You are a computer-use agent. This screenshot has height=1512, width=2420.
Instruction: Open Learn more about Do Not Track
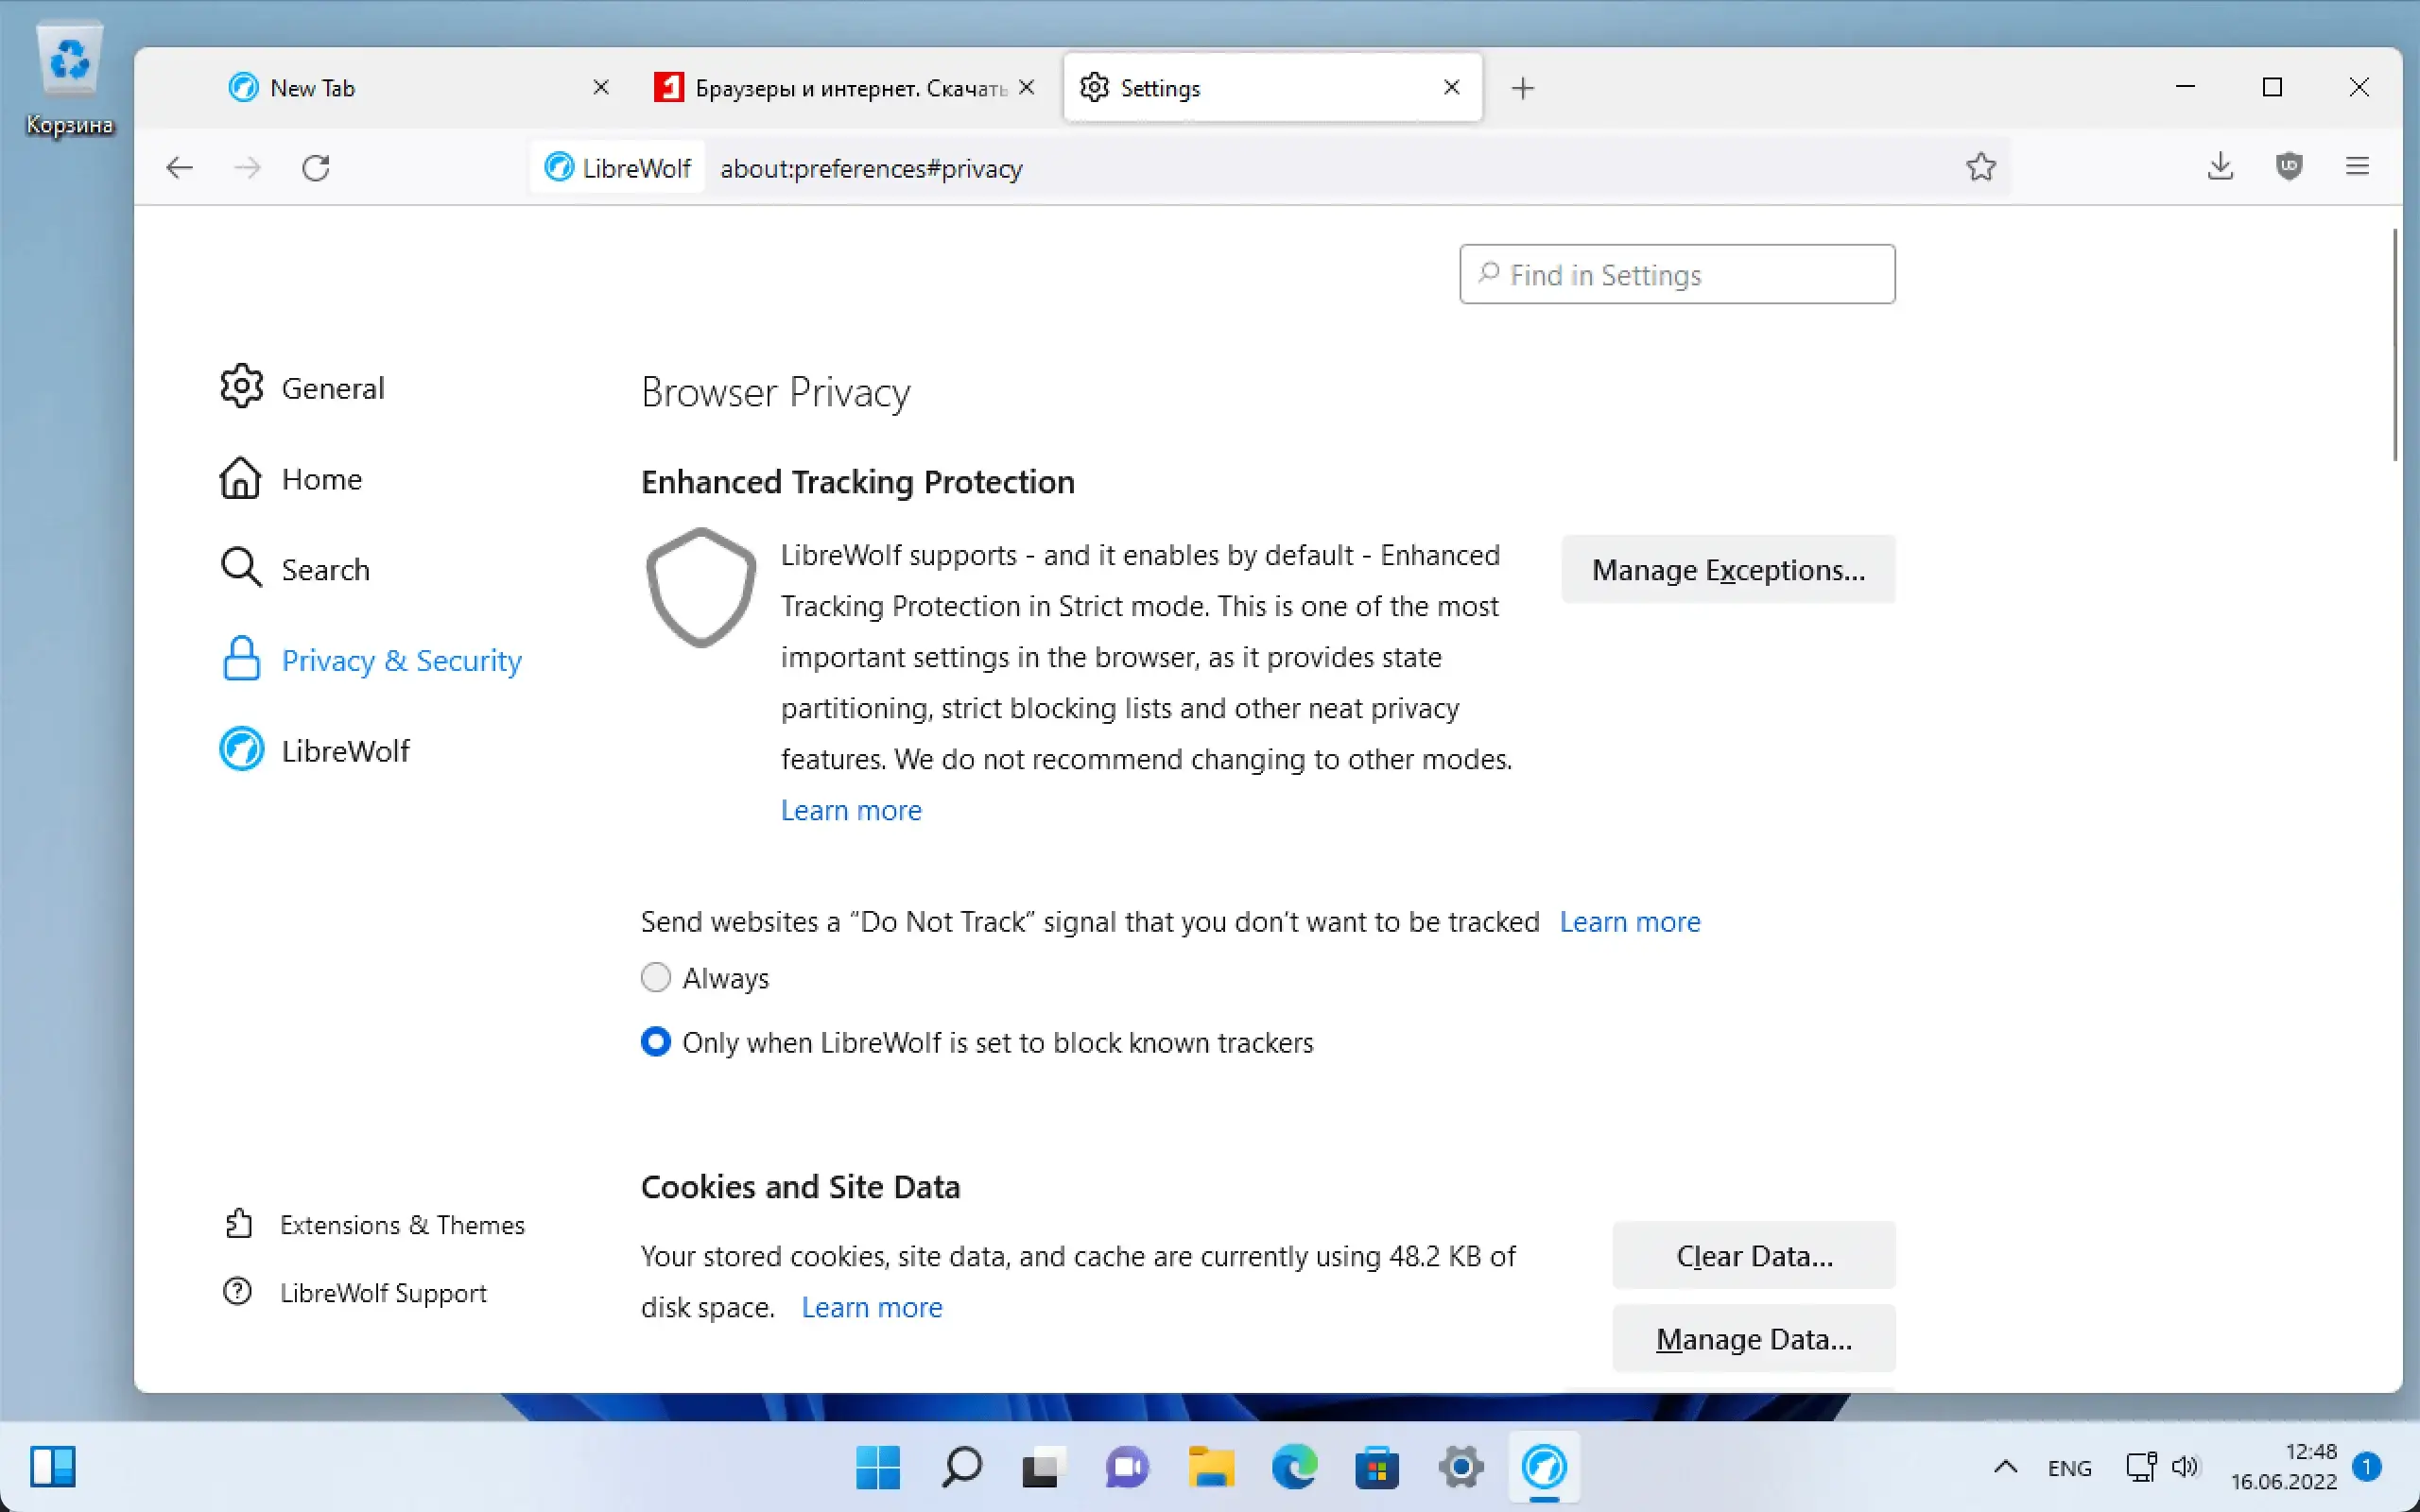tap(1630, 922)
